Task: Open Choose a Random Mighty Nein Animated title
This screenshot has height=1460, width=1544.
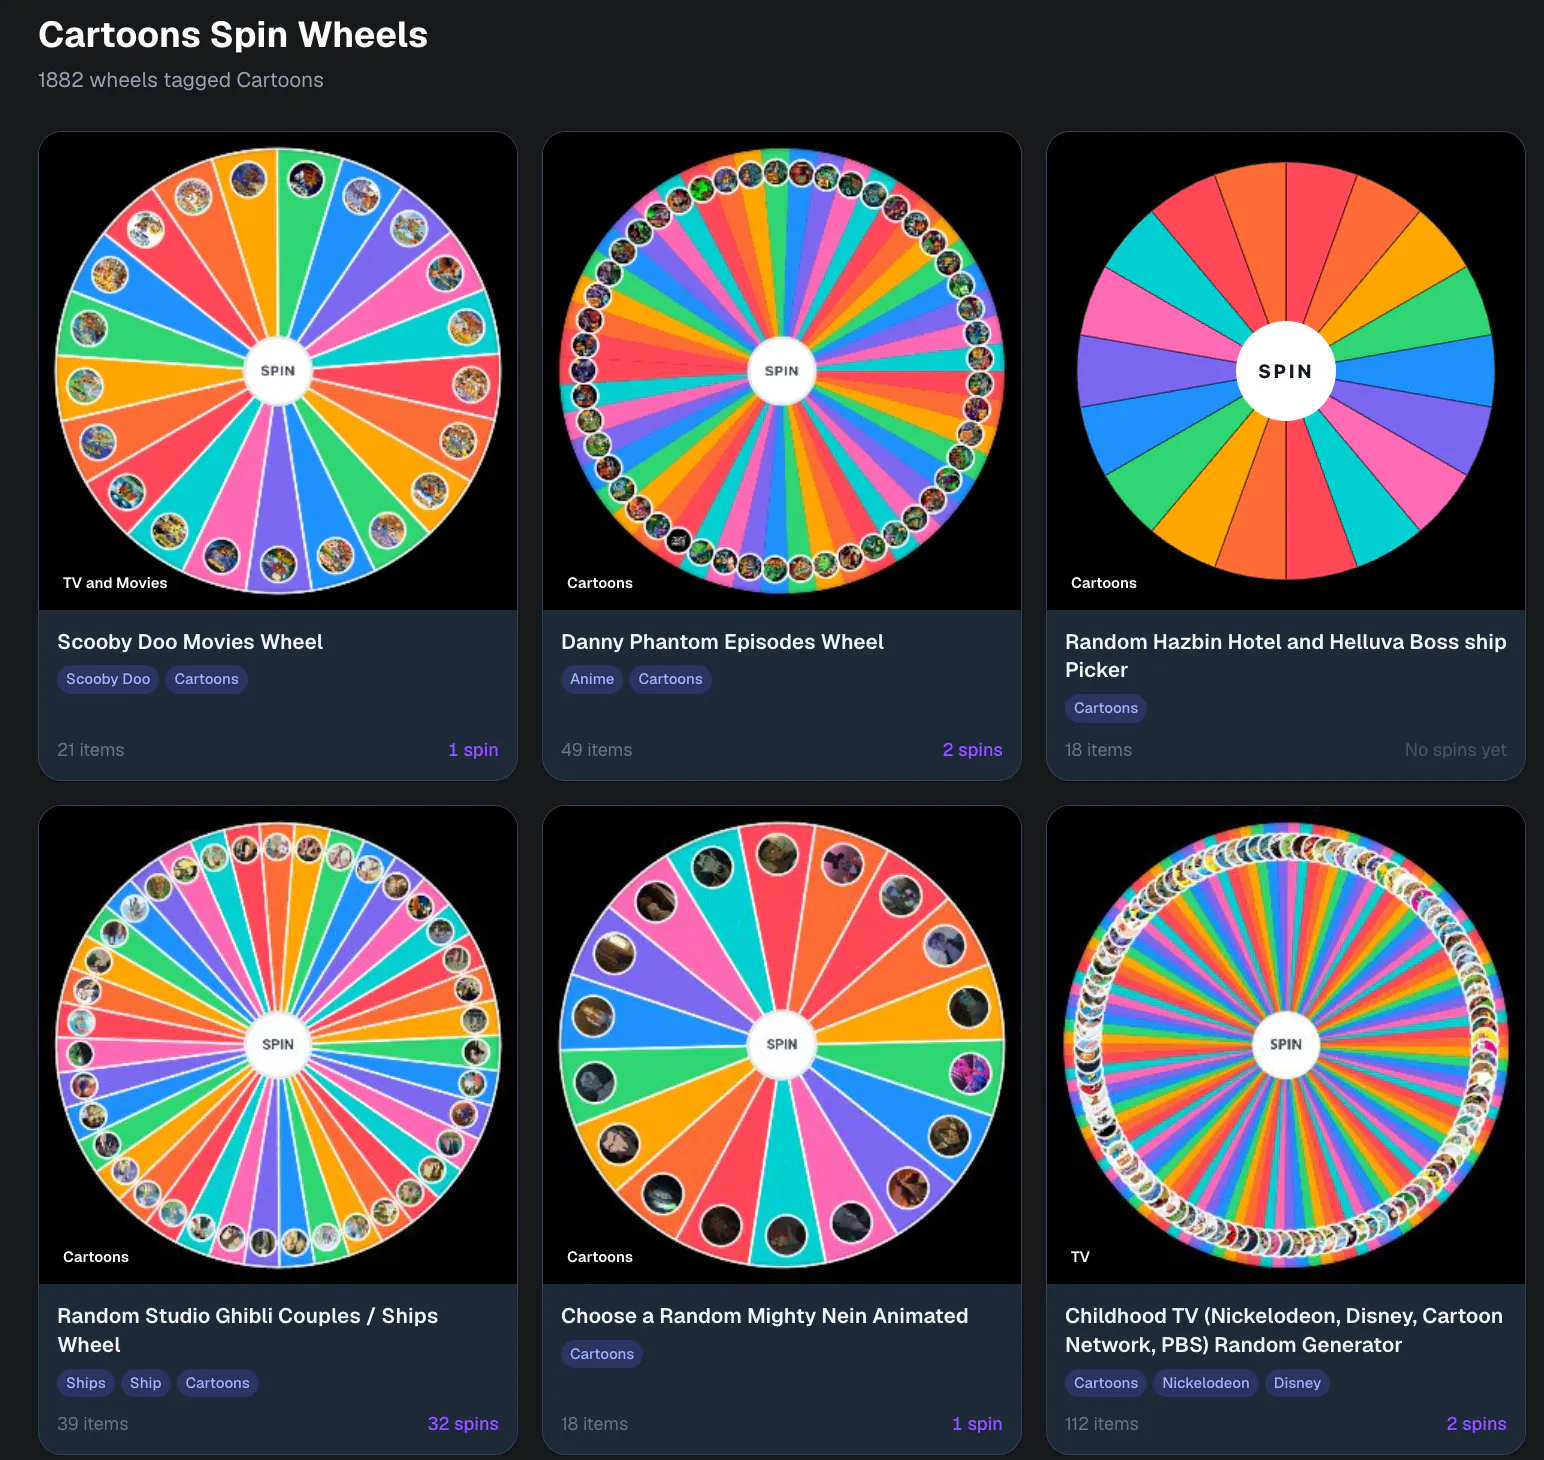Action: (764, 1316)
